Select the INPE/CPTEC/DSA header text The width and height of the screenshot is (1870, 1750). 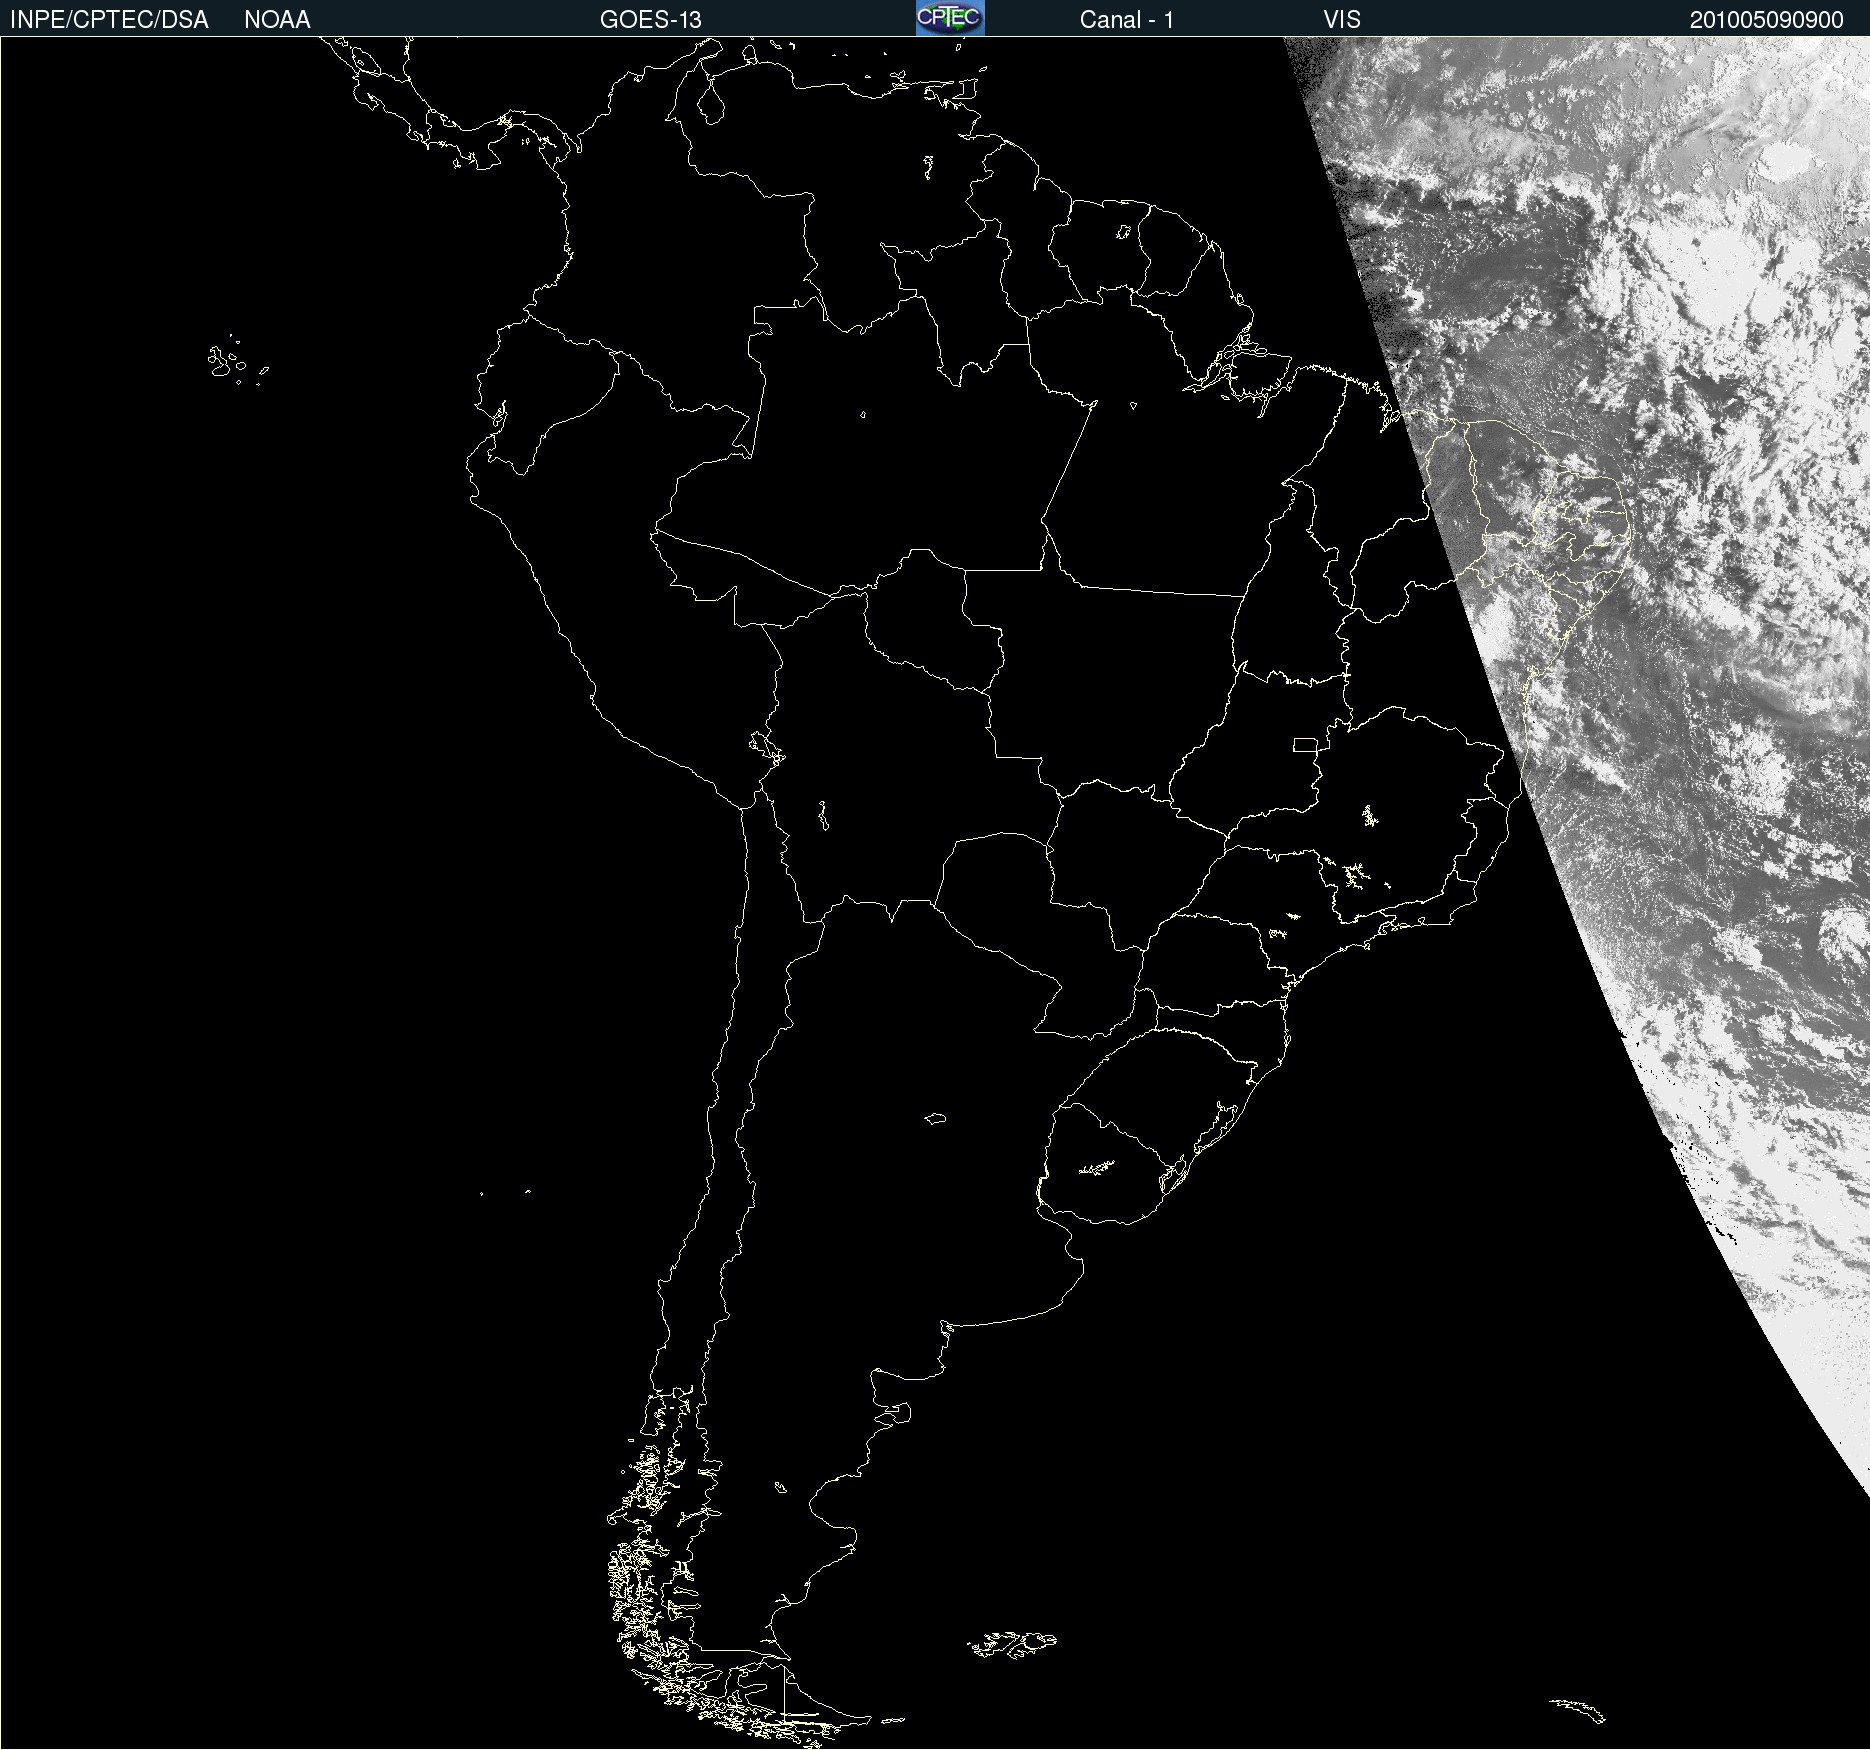(109, 20)
